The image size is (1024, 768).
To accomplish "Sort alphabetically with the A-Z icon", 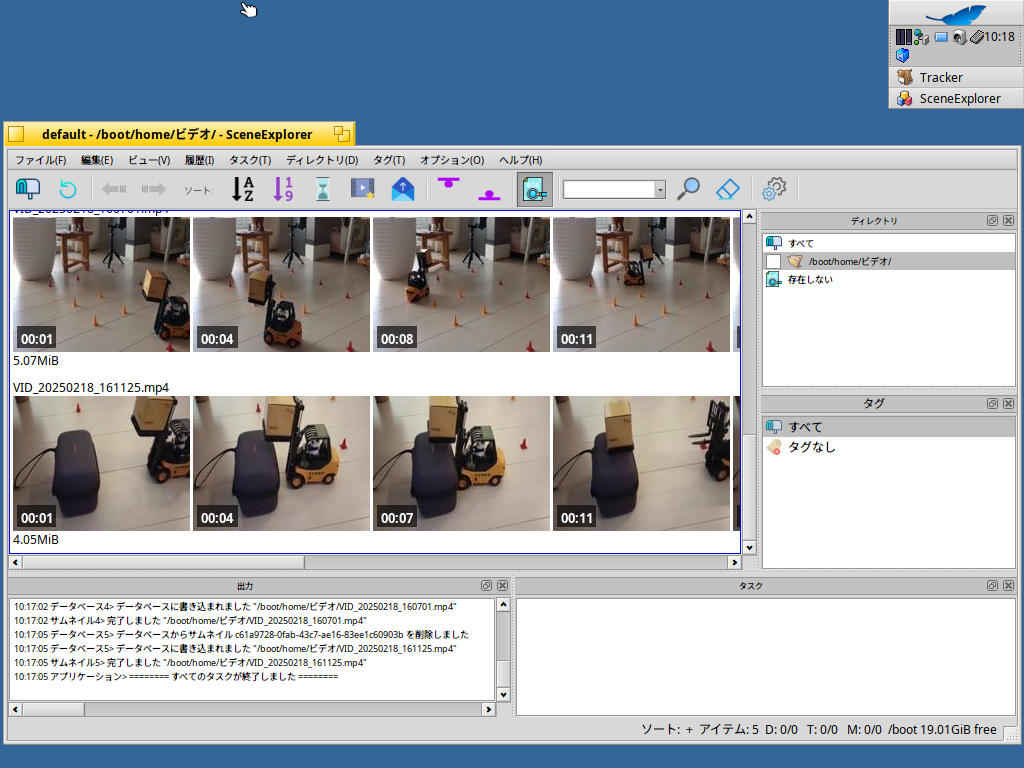I will pyautogui.click(x=244, y=189).
